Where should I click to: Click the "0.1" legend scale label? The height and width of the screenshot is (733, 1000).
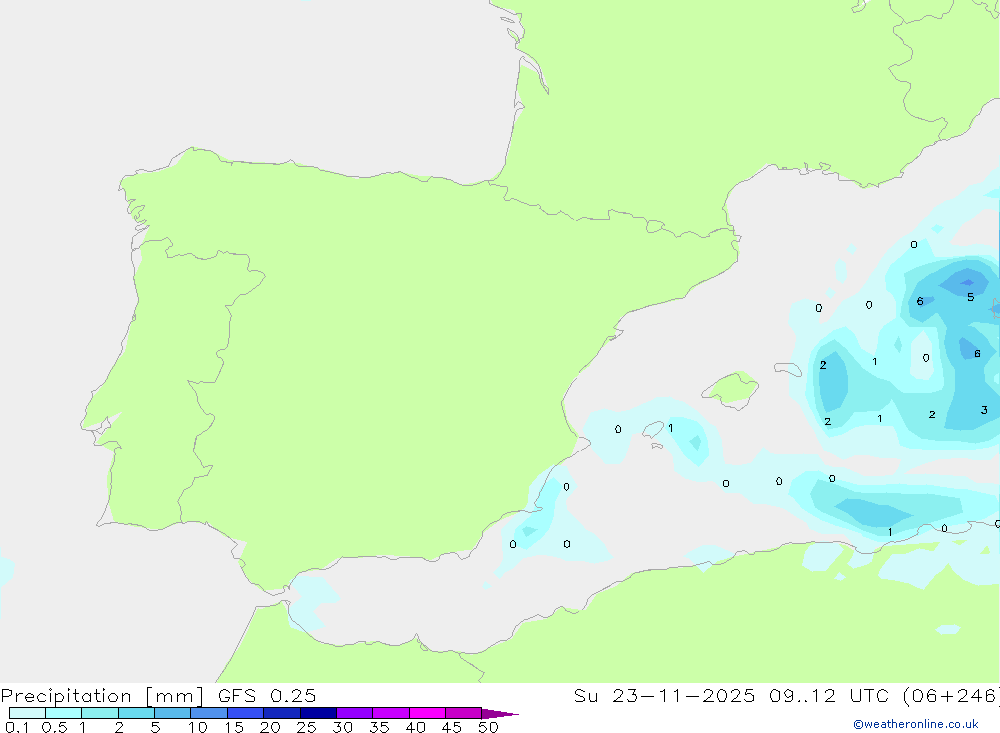[17, 727]
